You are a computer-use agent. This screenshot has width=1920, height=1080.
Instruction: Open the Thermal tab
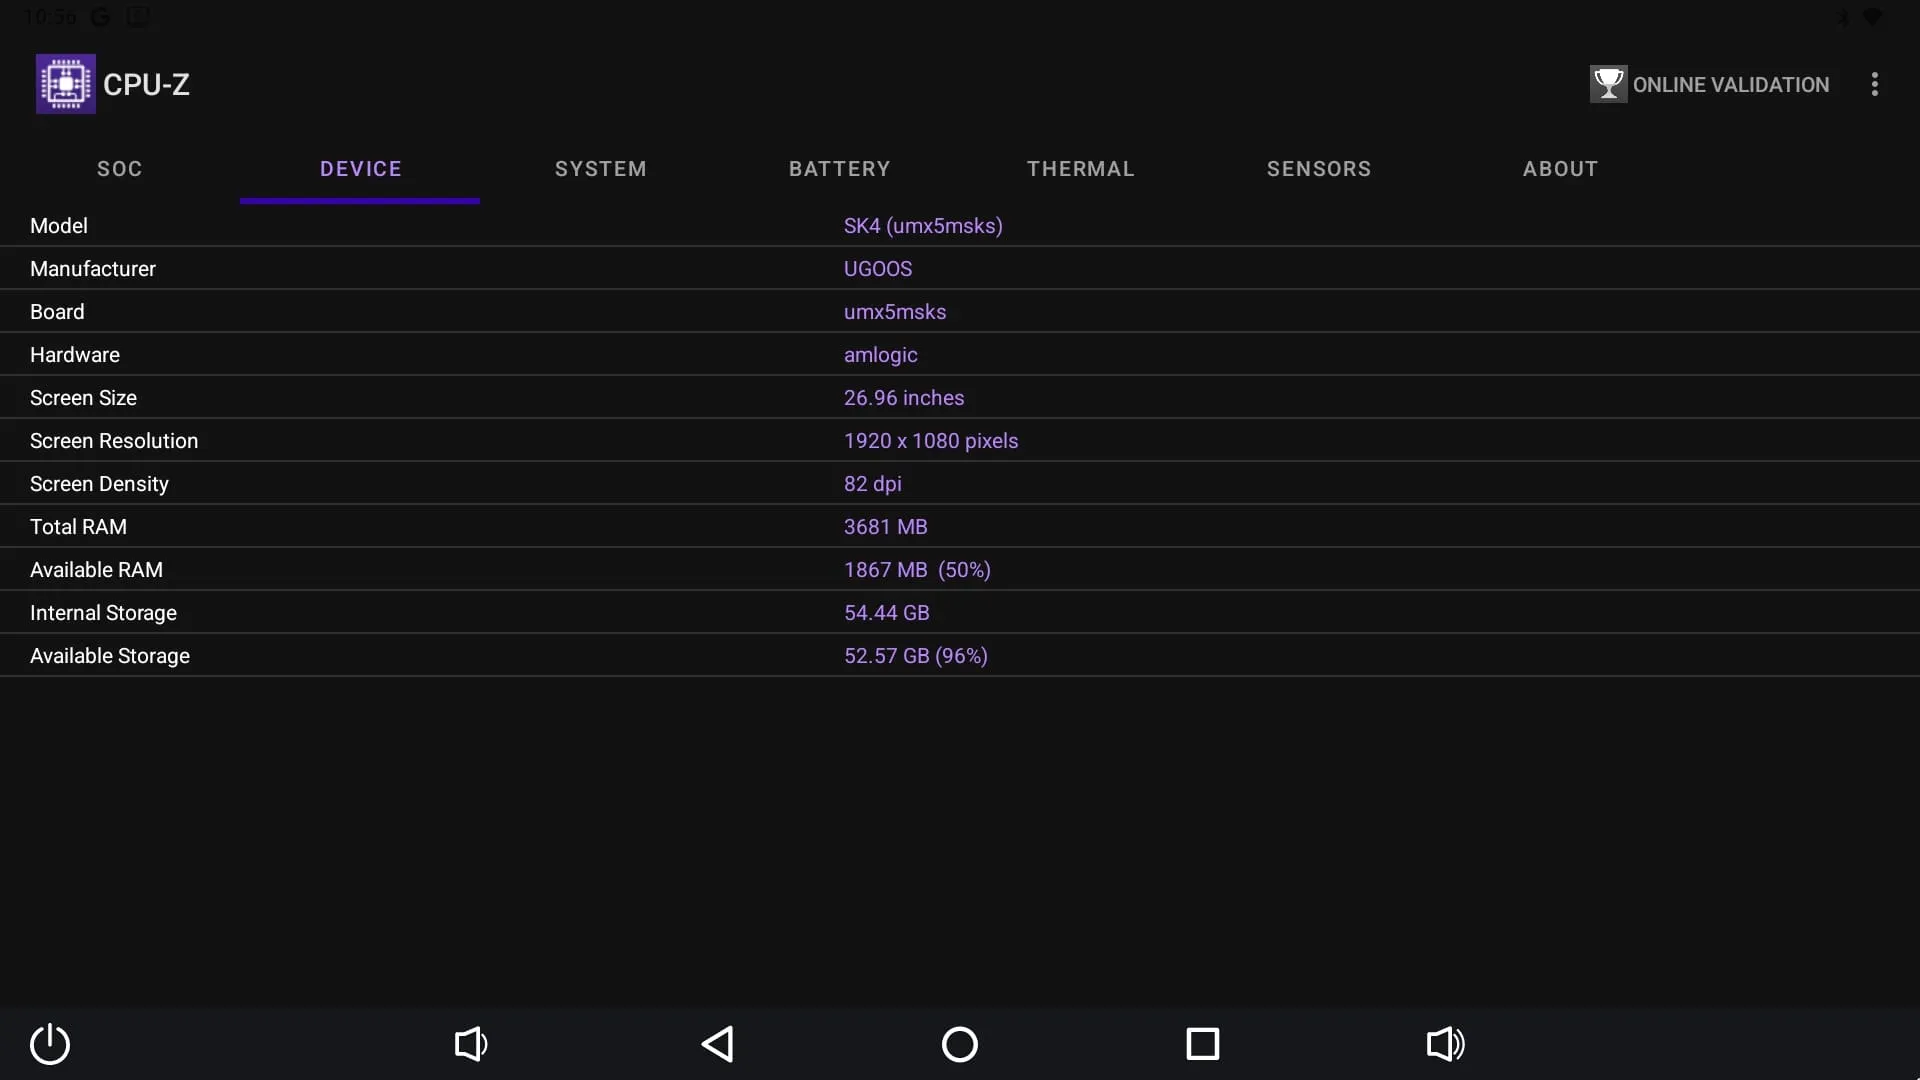[x=1081, y=169]
